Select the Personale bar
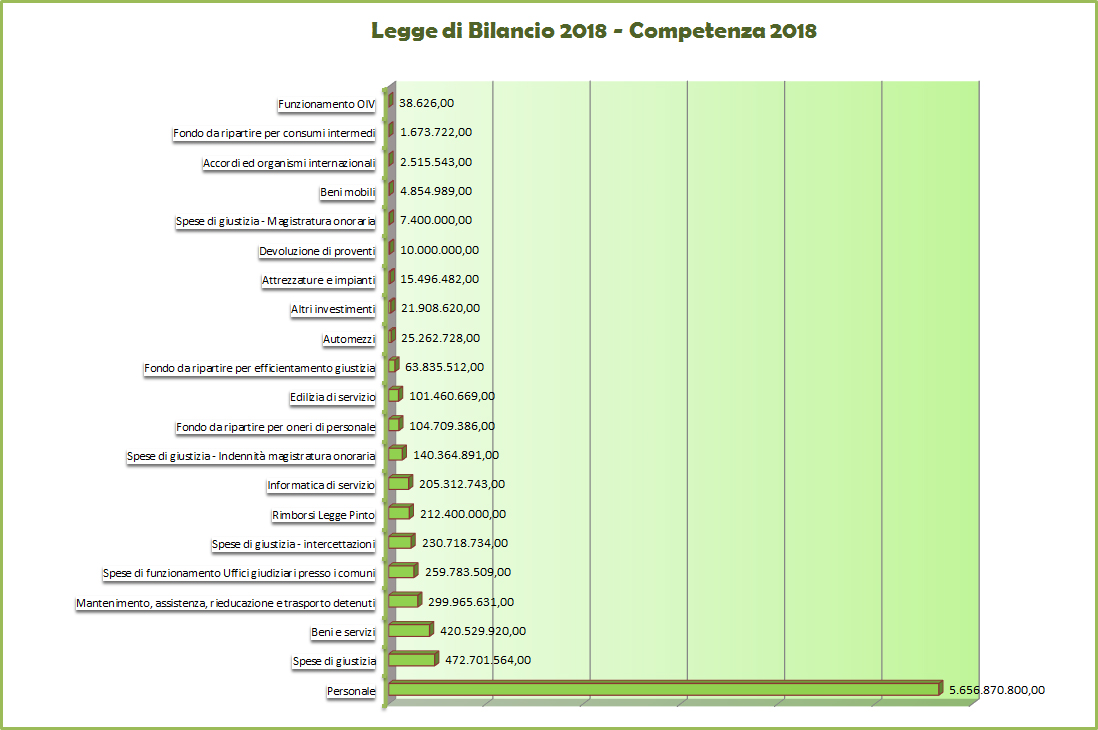The height and width of the screenshot is (730, 1098). [x=660, y=690]
